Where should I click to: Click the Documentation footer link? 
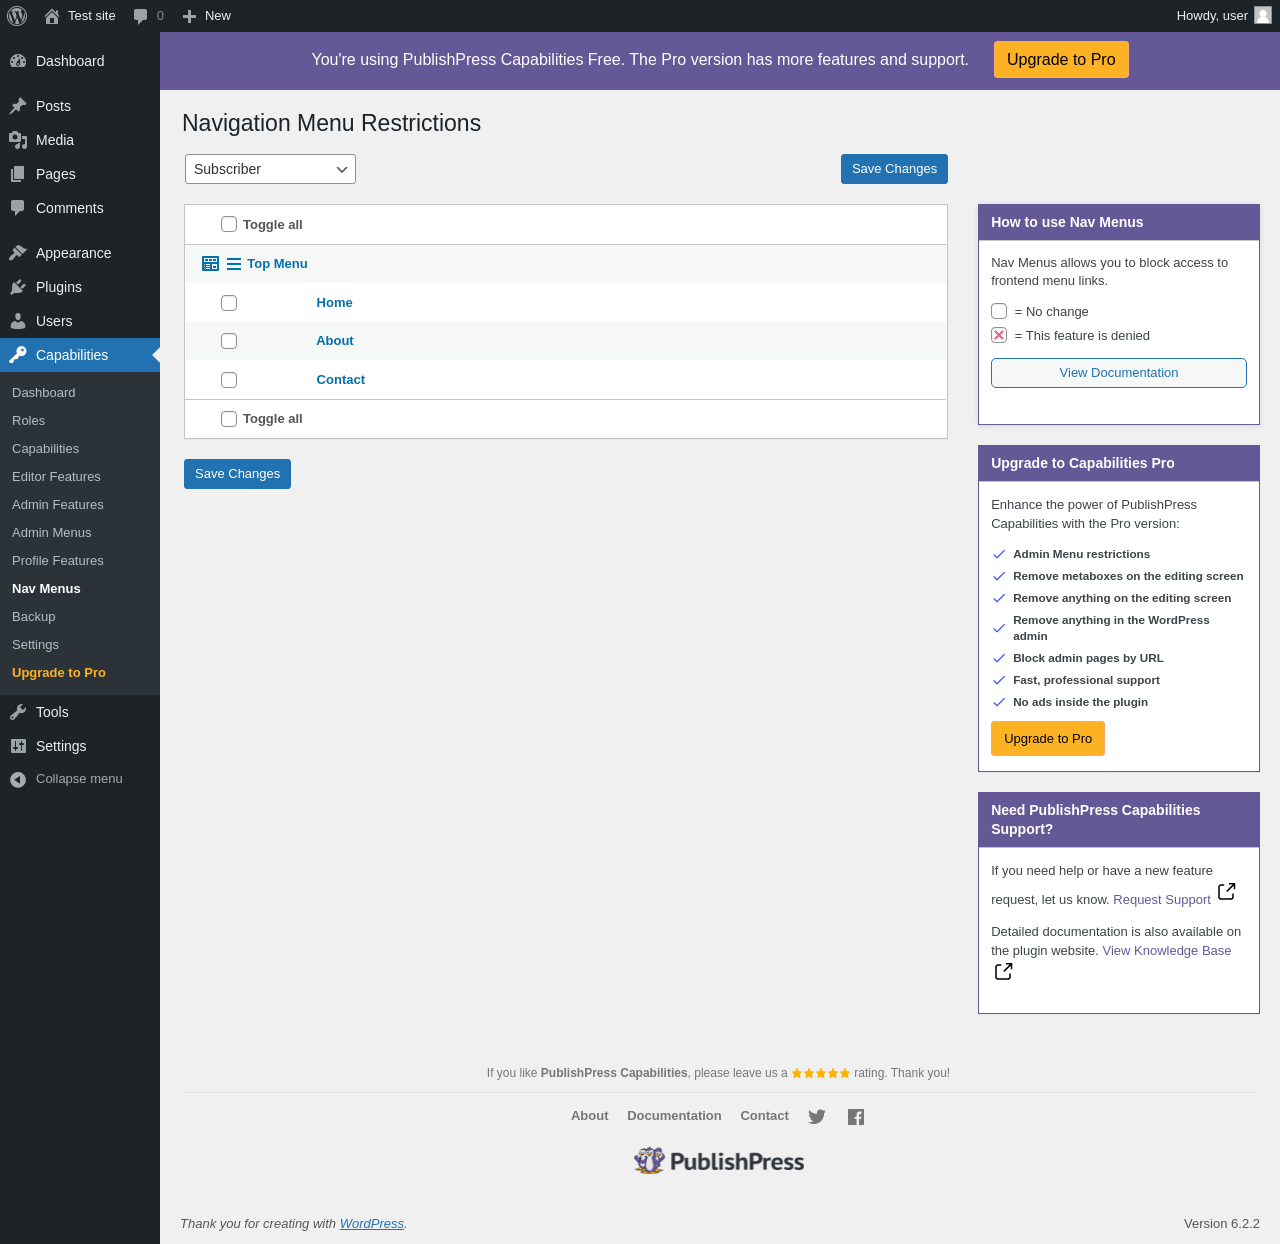[x=674, y=1116]
